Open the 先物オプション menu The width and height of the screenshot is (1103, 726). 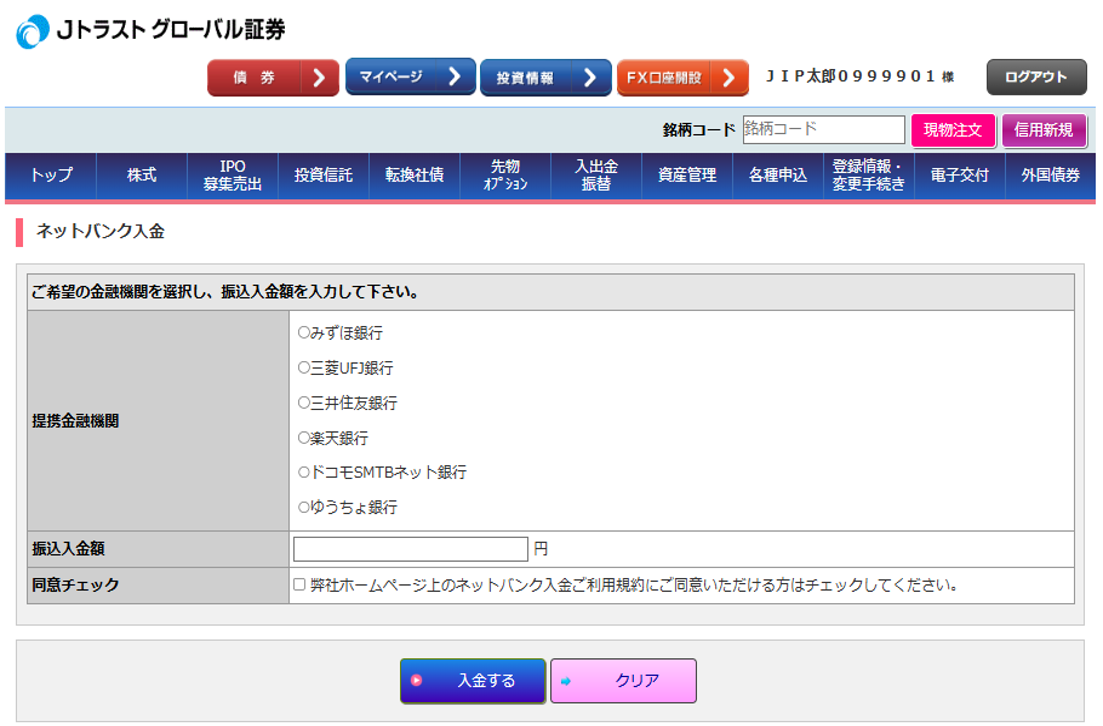(x=505, y=175)
